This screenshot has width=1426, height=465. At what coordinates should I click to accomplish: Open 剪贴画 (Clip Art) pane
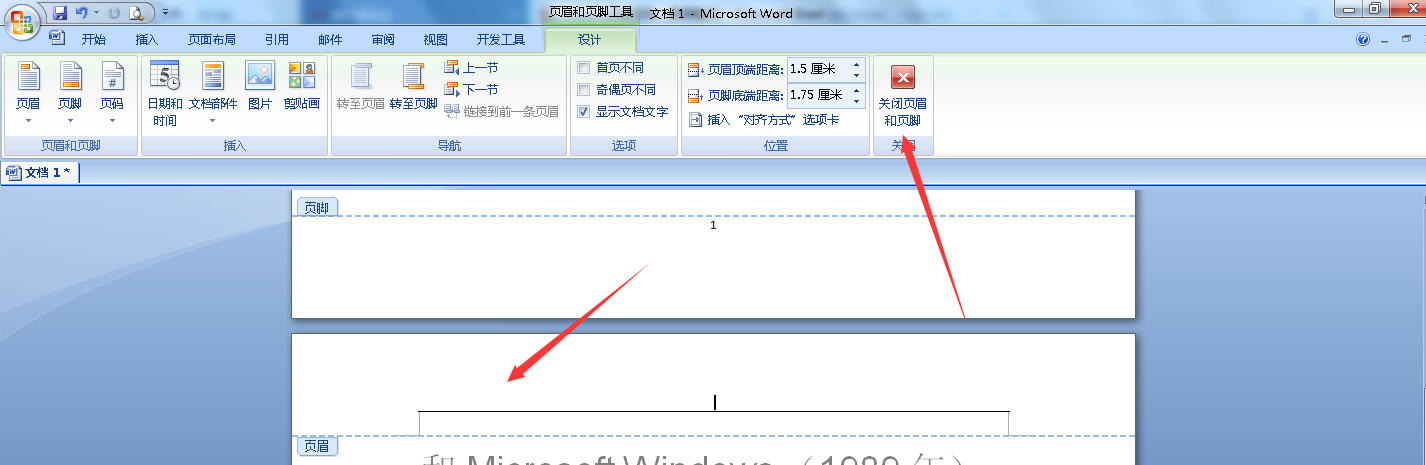(302, 86)
